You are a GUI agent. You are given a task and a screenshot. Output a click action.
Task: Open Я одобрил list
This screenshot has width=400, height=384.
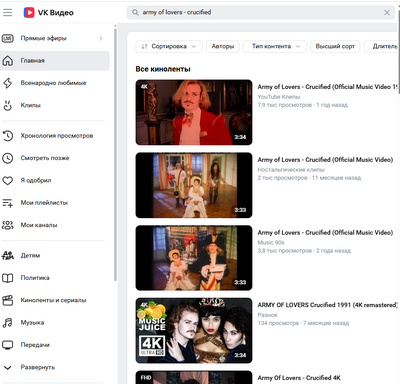click(x=55, y=180)
